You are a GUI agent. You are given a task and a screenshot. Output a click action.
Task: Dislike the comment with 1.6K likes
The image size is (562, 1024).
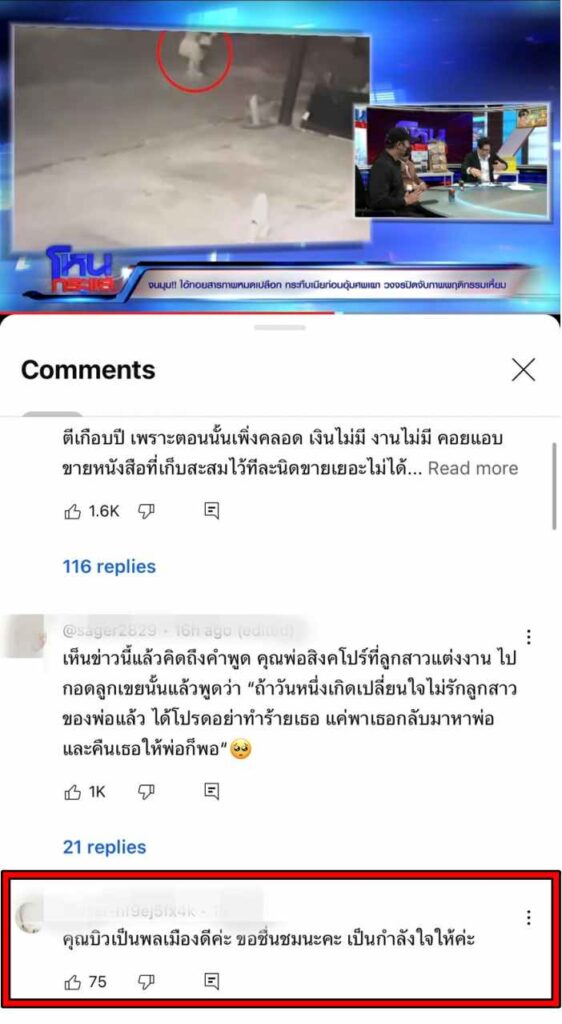(146, 512)
